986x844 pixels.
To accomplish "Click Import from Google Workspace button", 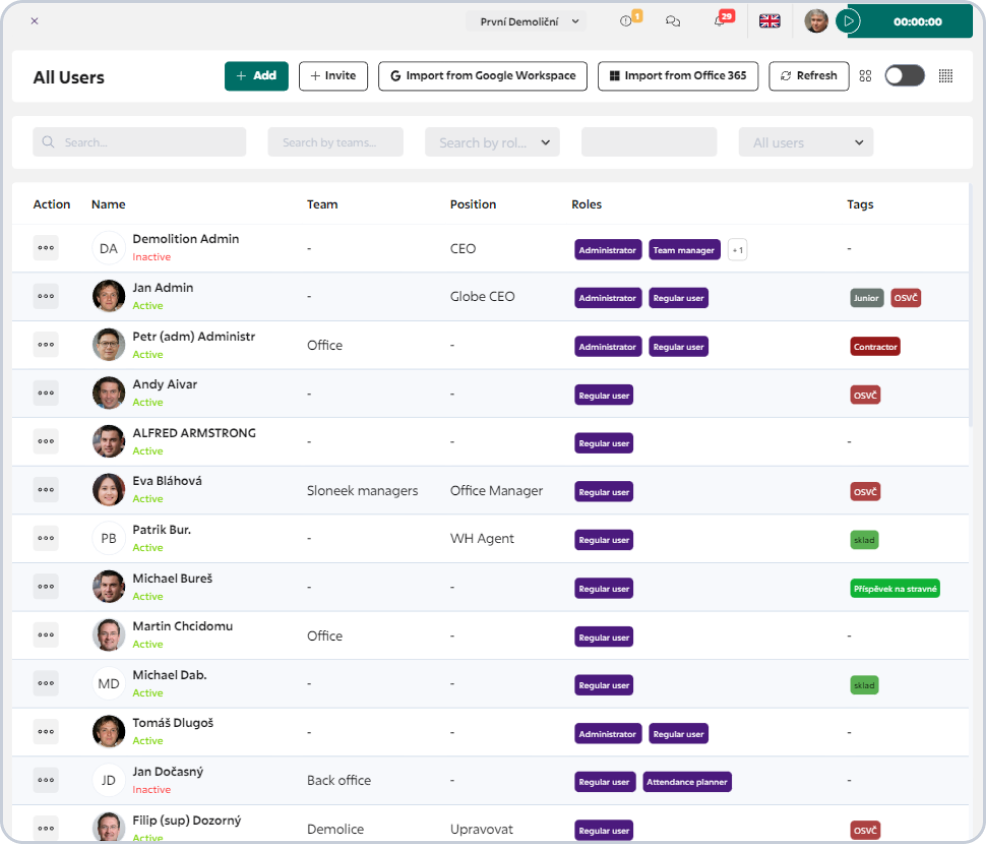I will coord(482,76).
